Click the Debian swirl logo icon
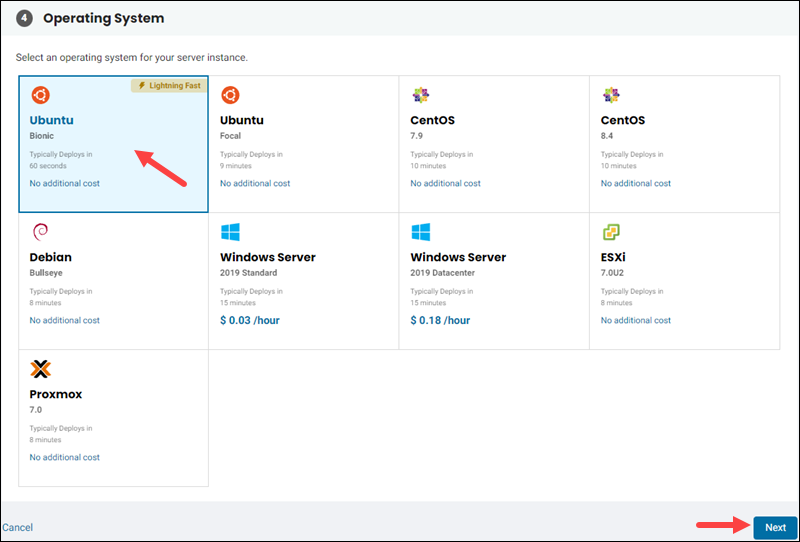The height and width of the screenshot is (542, 800). (40, 232)
